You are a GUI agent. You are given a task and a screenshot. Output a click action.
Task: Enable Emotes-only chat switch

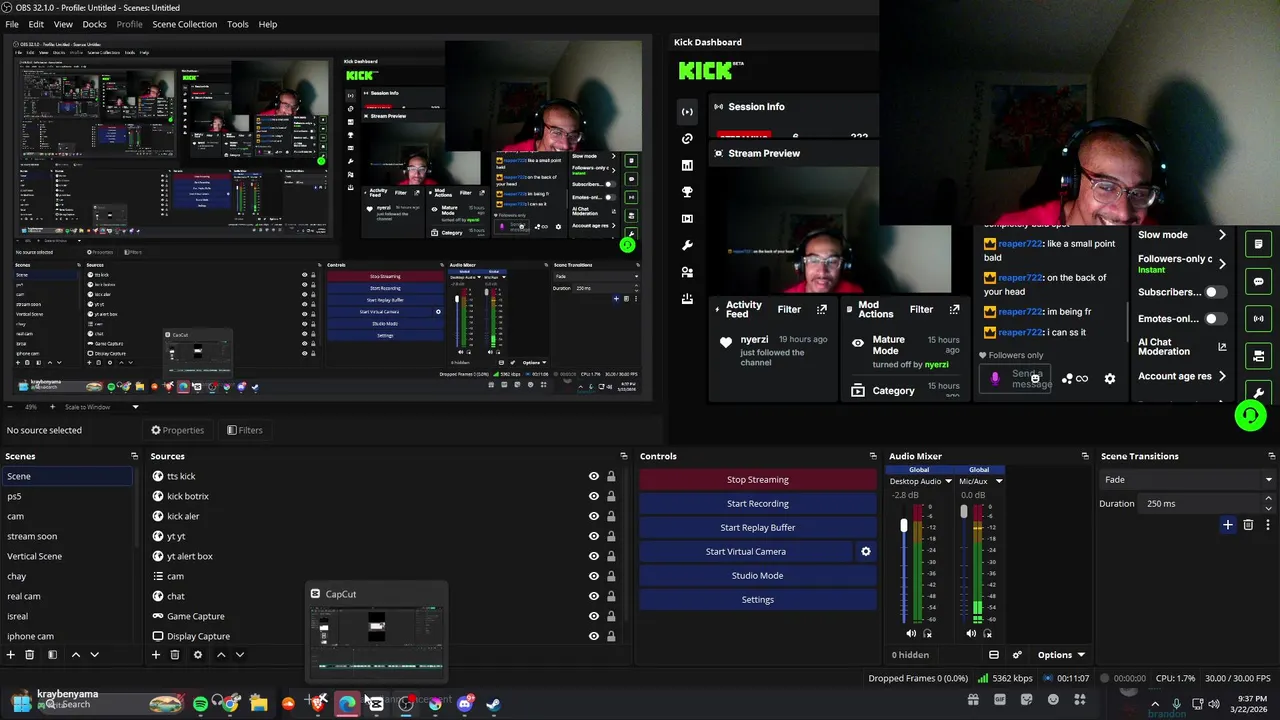pyautogui.click(x=1215, y=319)
